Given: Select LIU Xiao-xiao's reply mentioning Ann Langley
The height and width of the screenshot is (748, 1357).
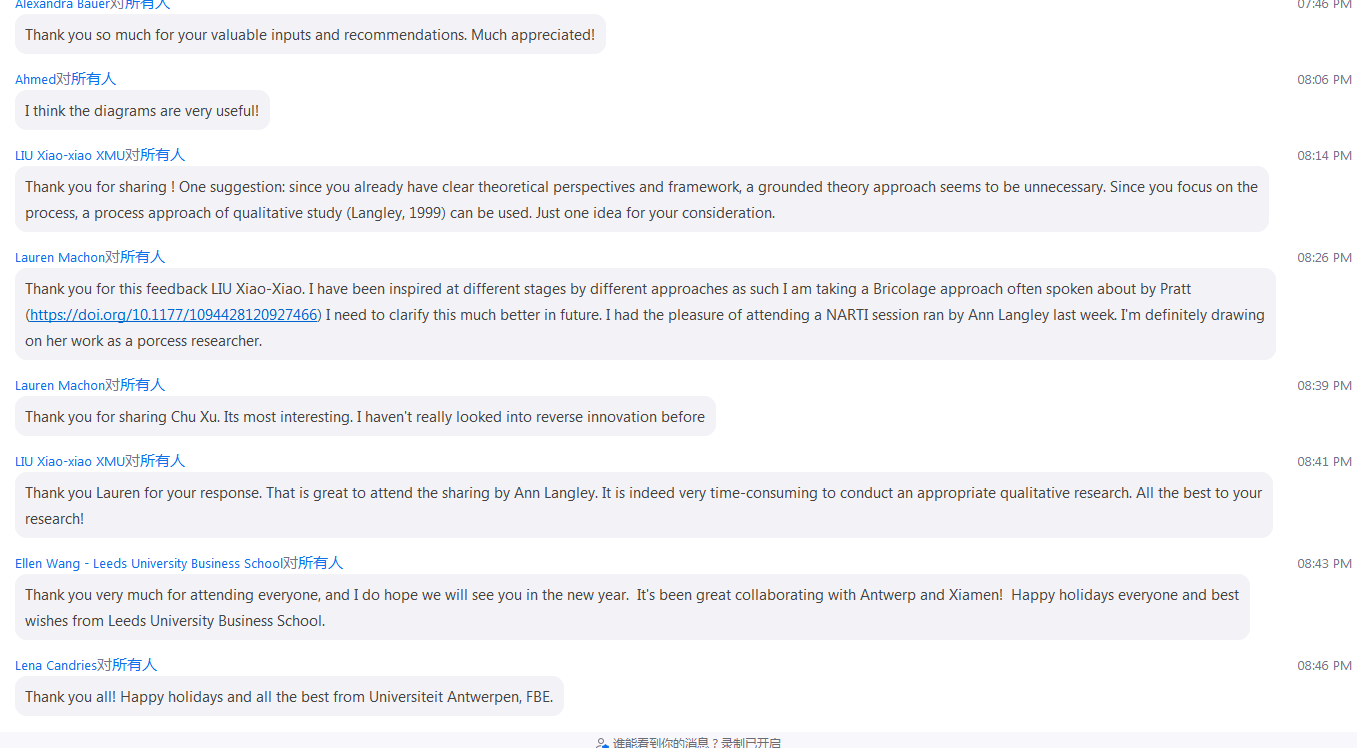Looking at the screenshot, I should pos(643,505).
